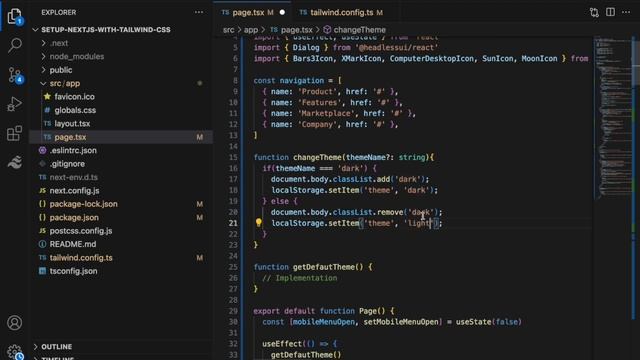Viewport: 640px width, 360px height.
Task: Click the code minimap overview
Action: [613, 118]
